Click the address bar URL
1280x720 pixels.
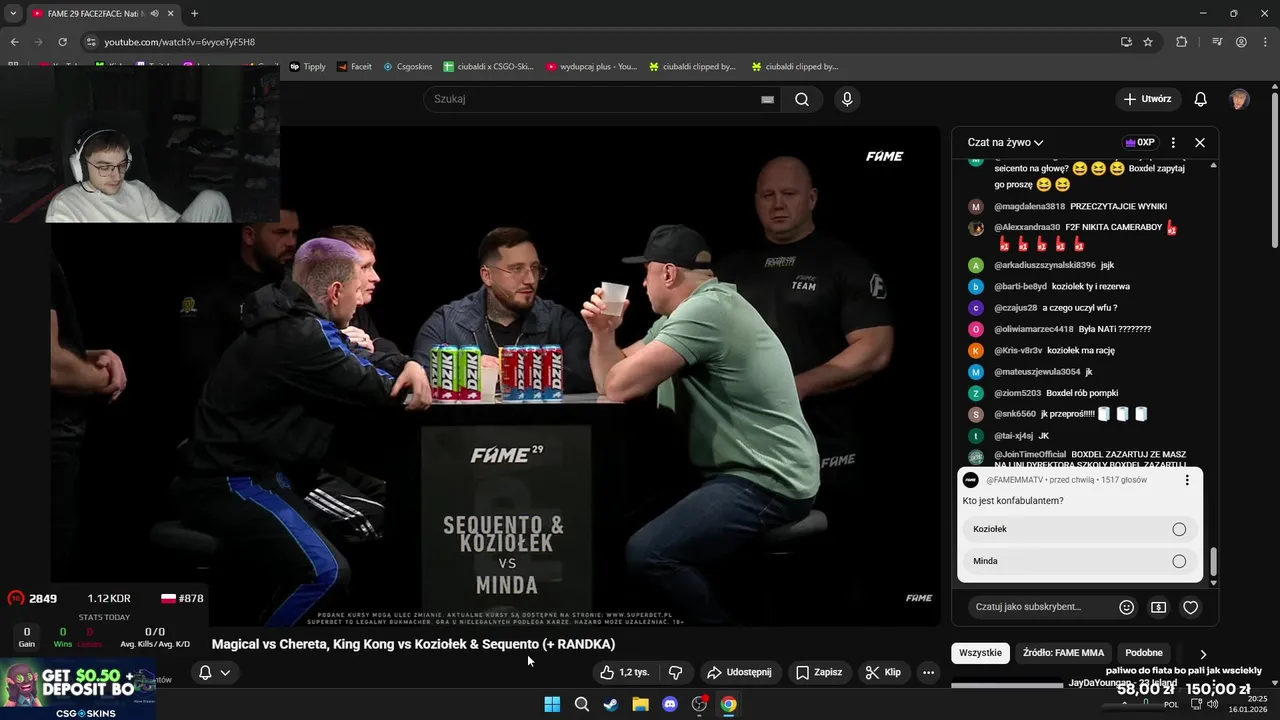pyautogui.click(x=180, y=42)
